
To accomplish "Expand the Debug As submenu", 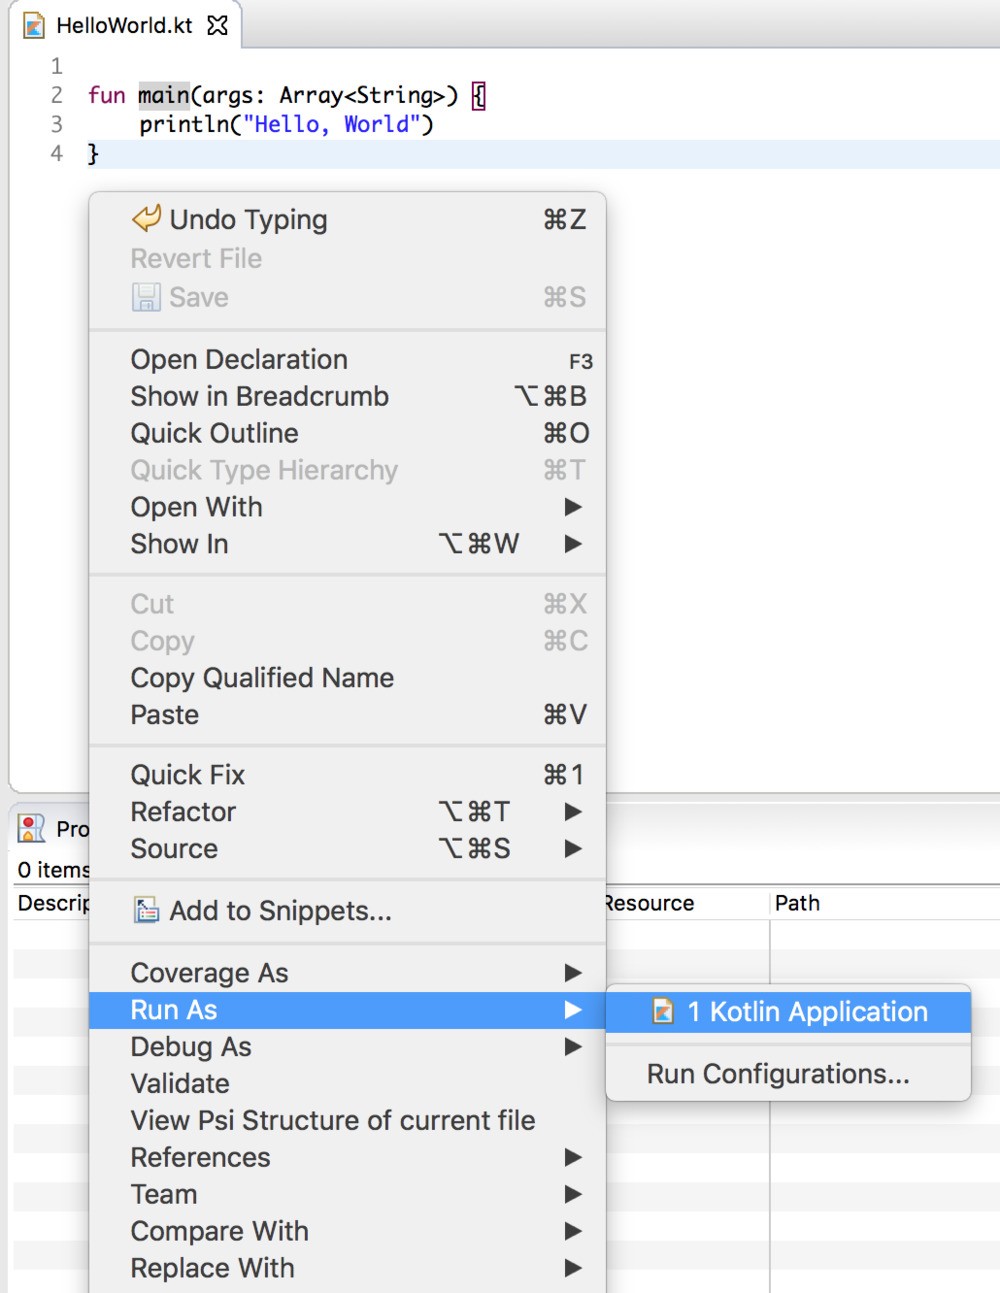I will [x=190, y=1047].
